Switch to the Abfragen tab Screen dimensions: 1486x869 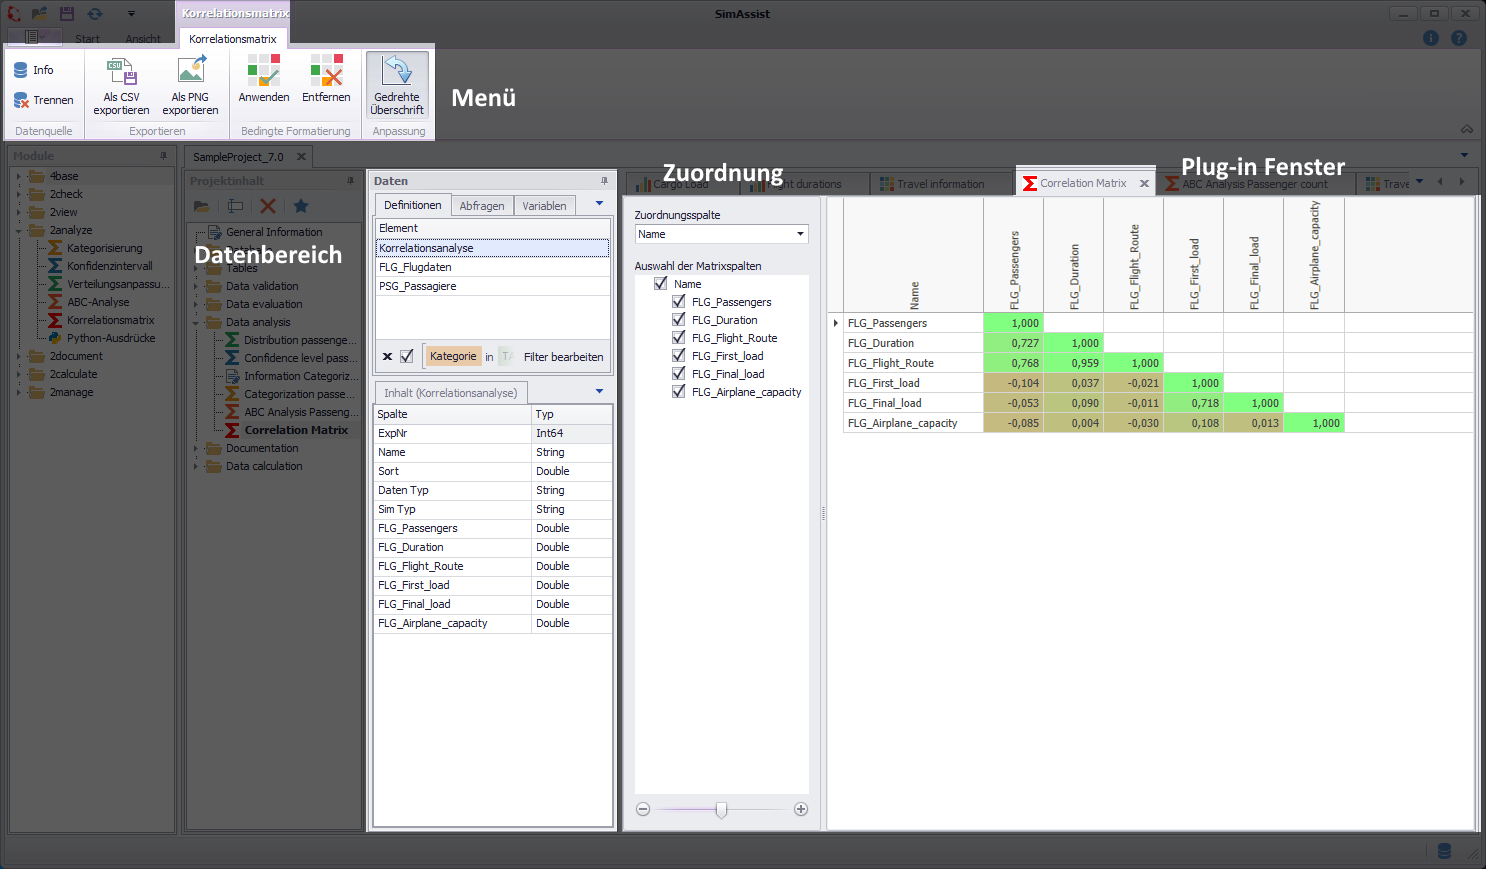click(482, 205)
